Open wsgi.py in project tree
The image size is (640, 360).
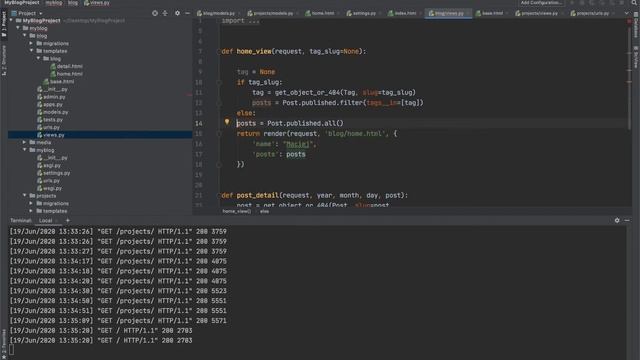(50, 188)
